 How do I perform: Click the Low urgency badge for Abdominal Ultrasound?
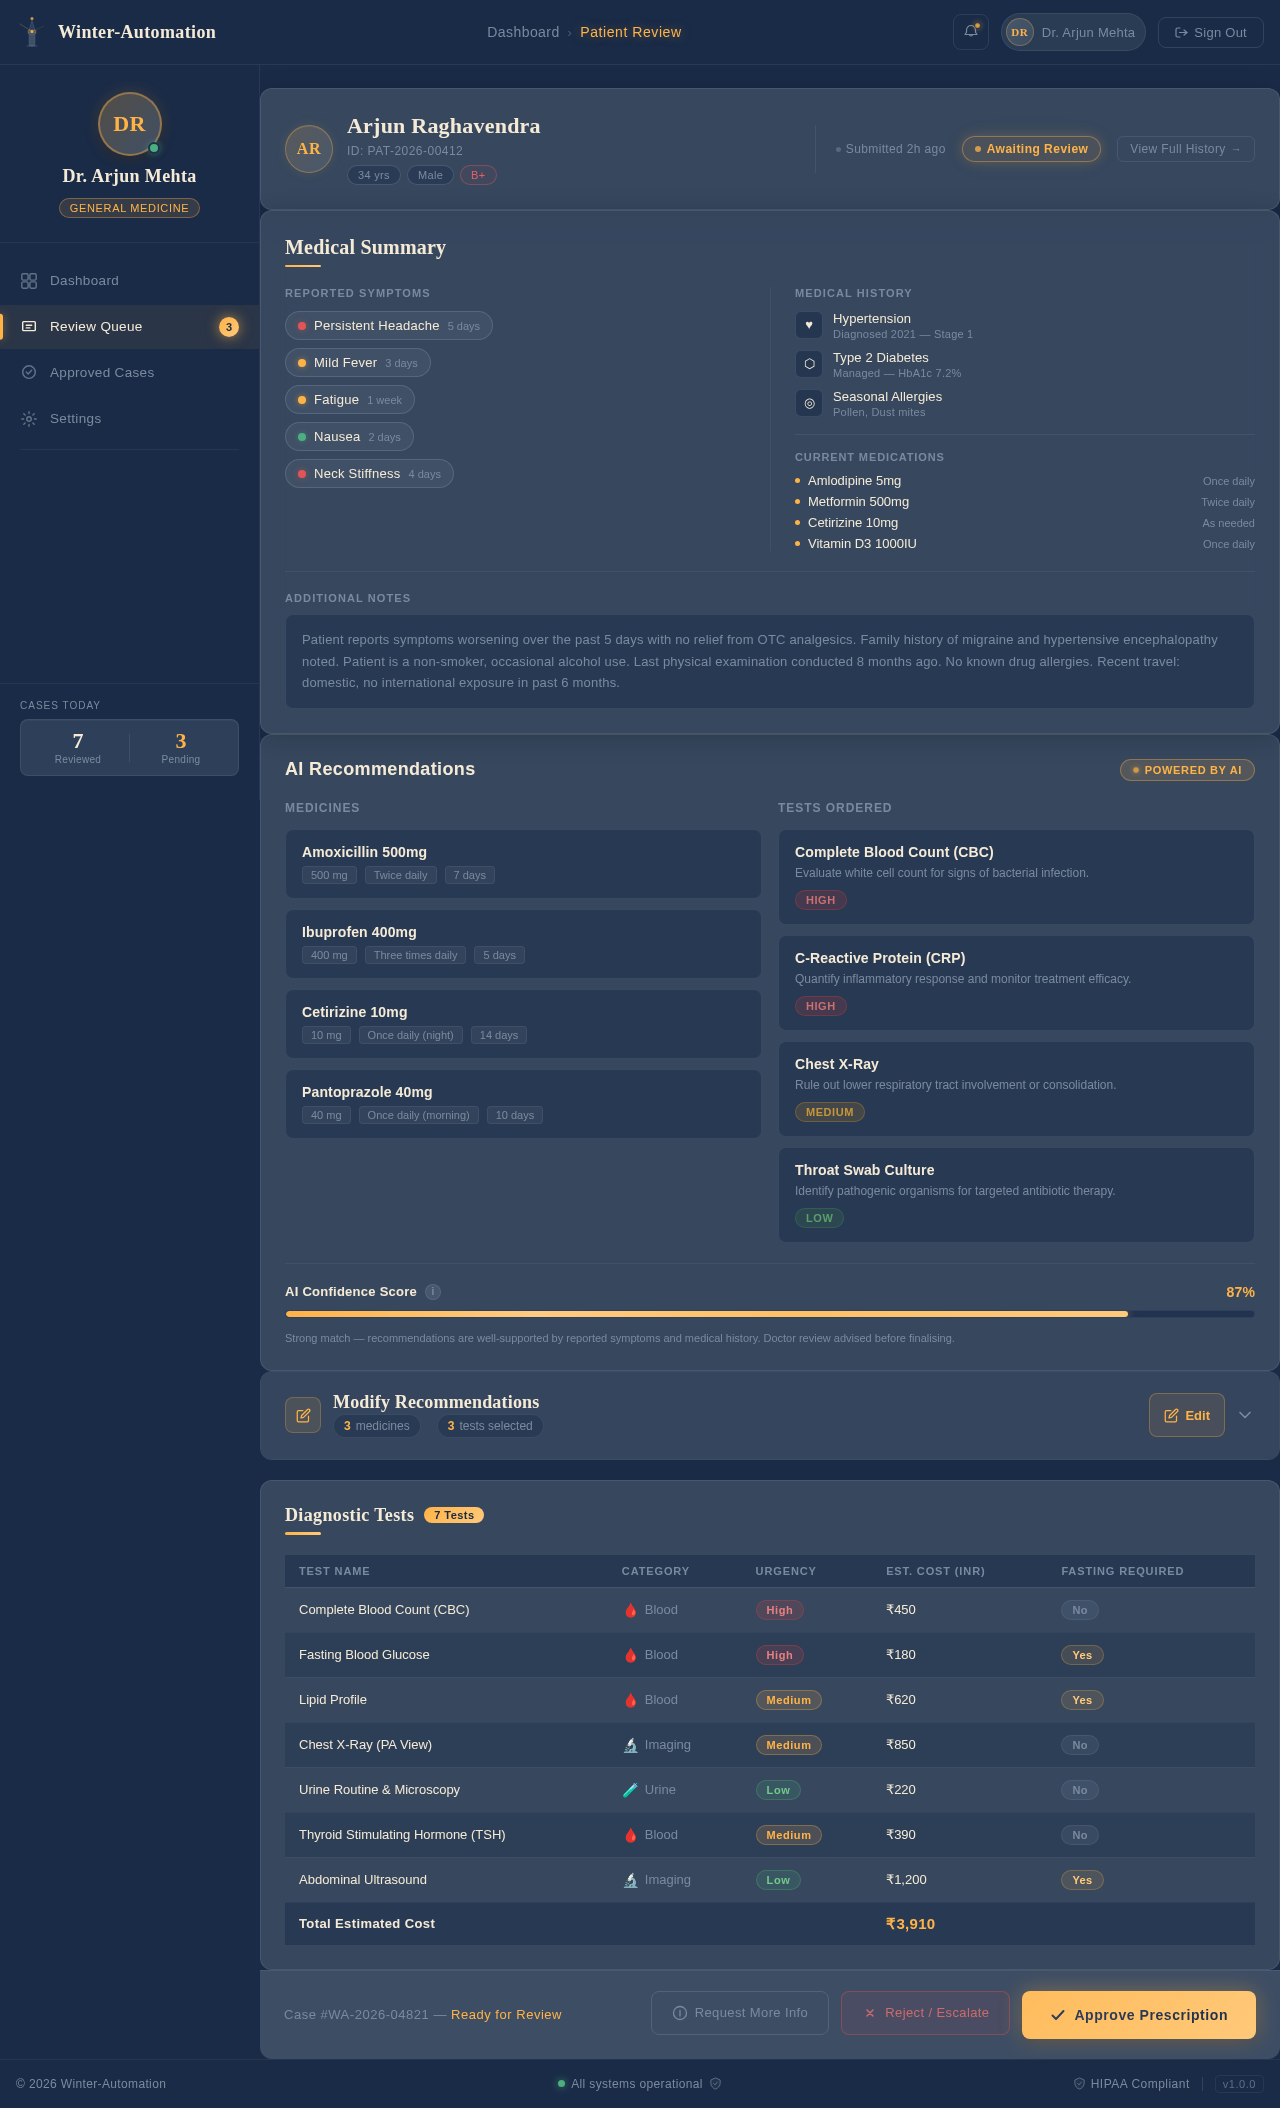pyautogui.click(x=778, y=1880)
